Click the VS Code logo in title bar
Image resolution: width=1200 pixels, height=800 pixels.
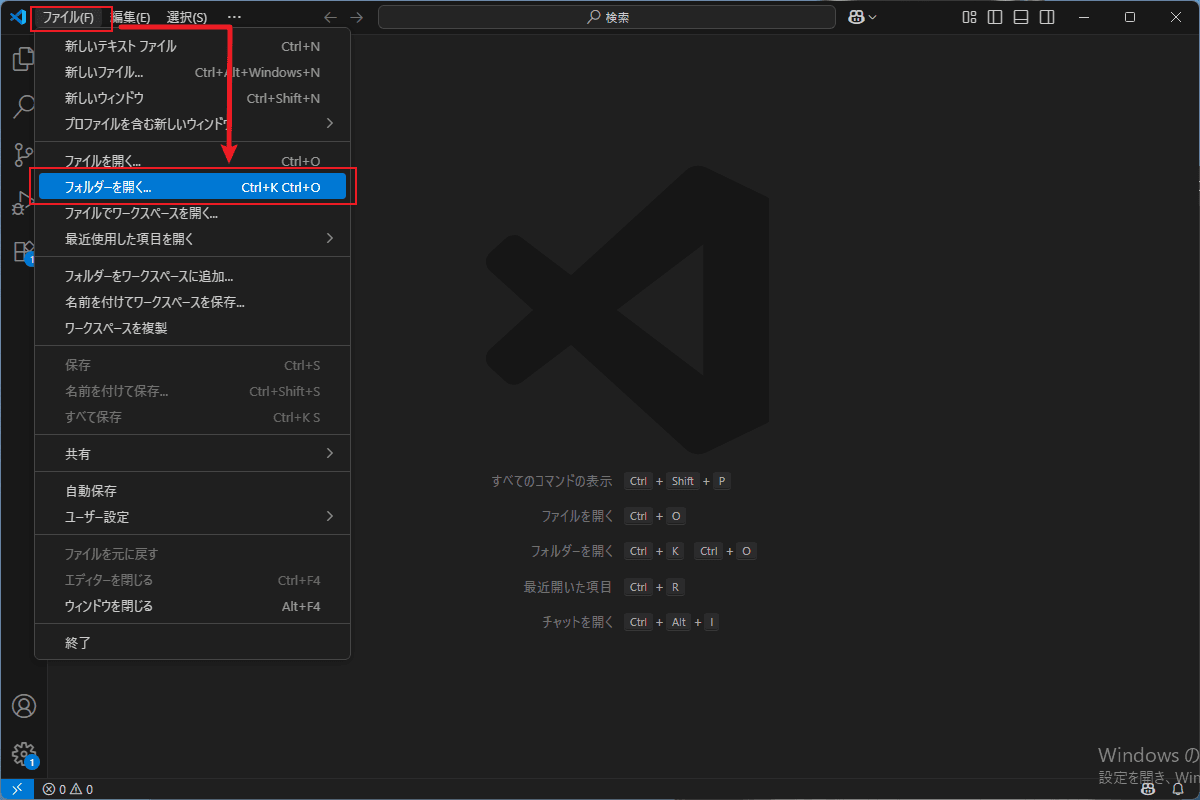click(17, 17)
